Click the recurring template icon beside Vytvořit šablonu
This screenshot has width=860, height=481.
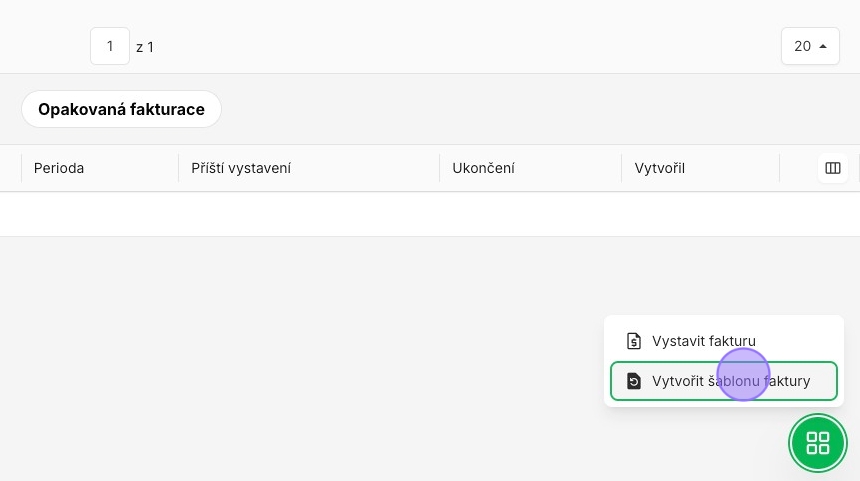[x=633, y=381]
